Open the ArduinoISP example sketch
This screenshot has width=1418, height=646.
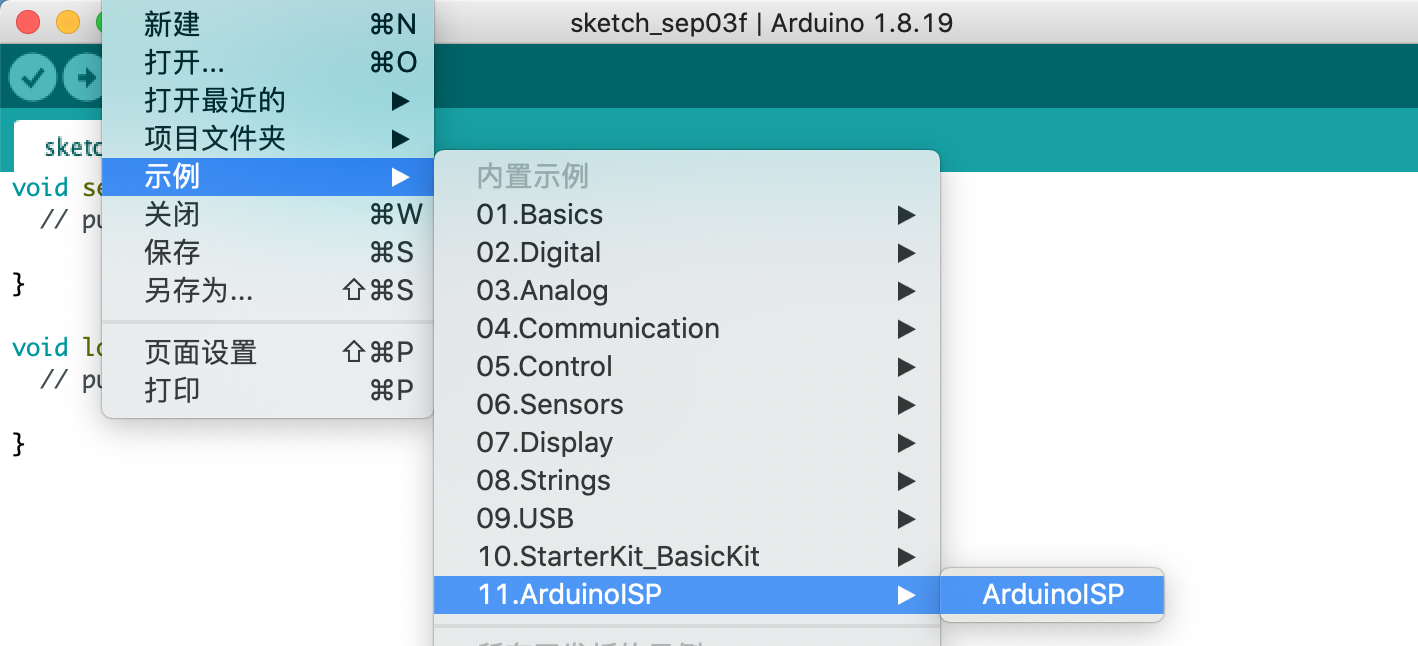[x=1051, y=594]
